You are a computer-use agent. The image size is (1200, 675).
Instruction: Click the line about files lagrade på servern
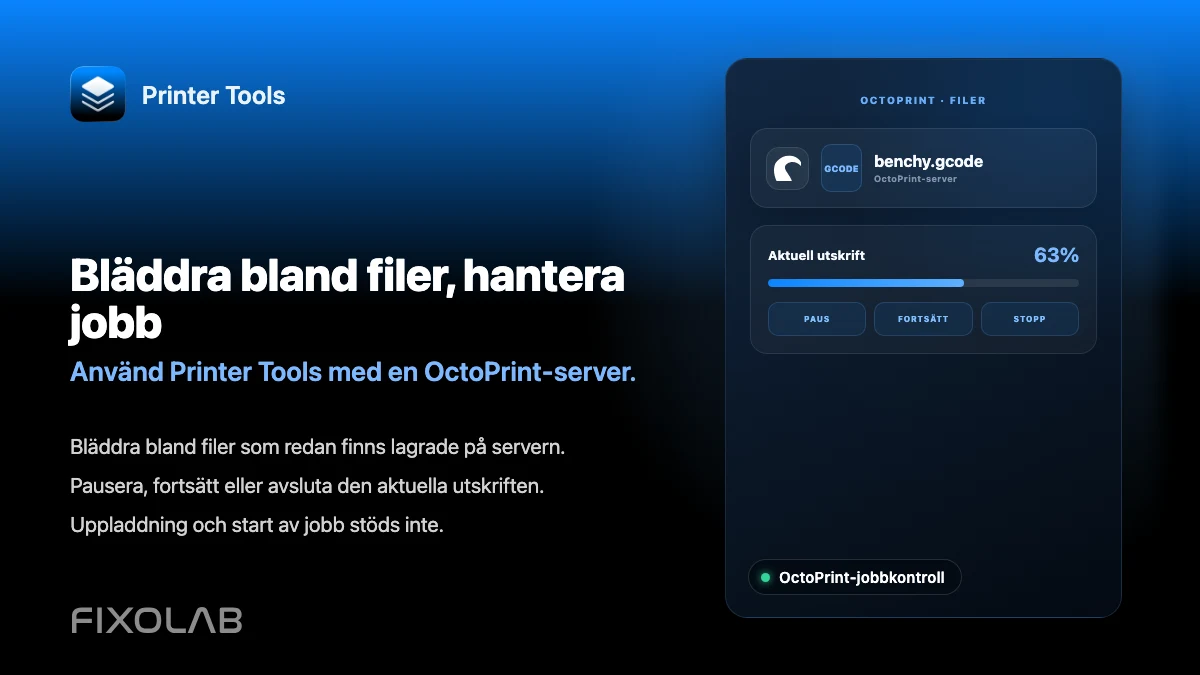[x=318, y=448]
